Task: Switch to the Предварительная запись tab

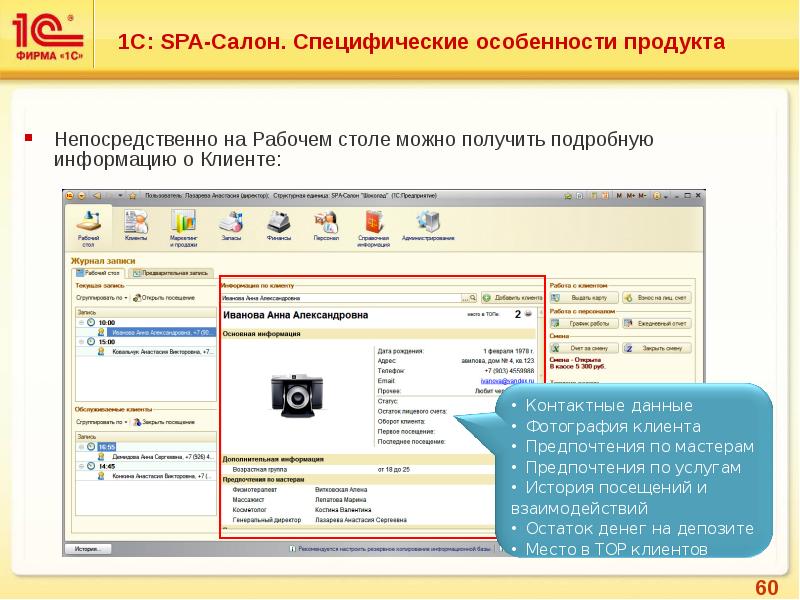Action: tap(170, 272)
